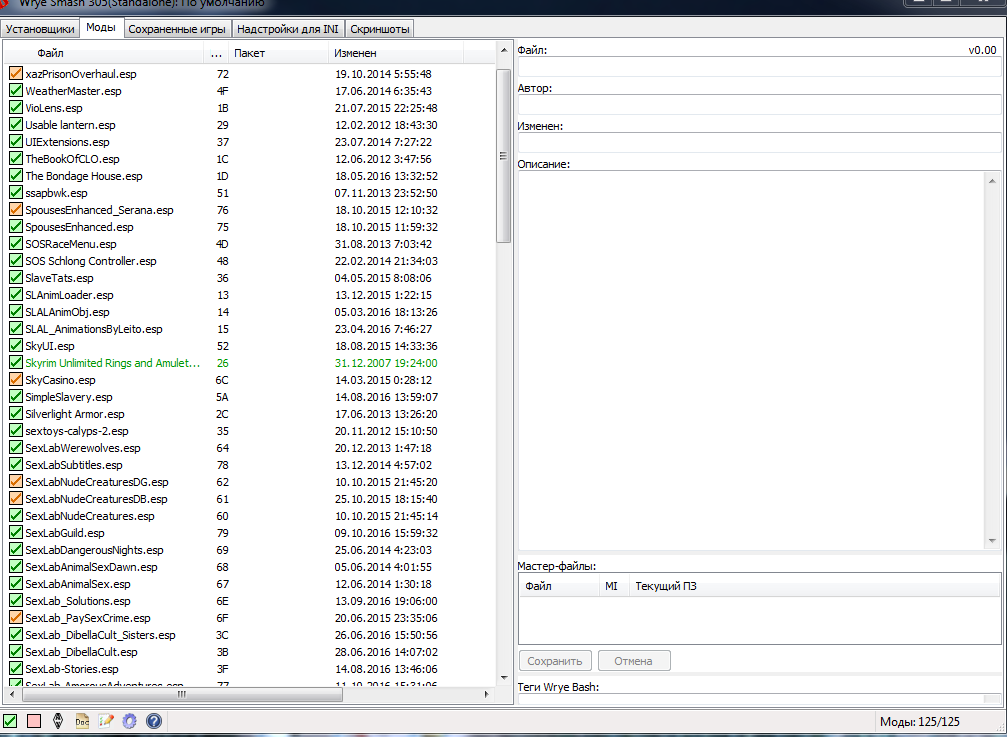Open help with the question mark icon
The height and width of the screenshot is (737, 1007).
click(x=154, y=721)
